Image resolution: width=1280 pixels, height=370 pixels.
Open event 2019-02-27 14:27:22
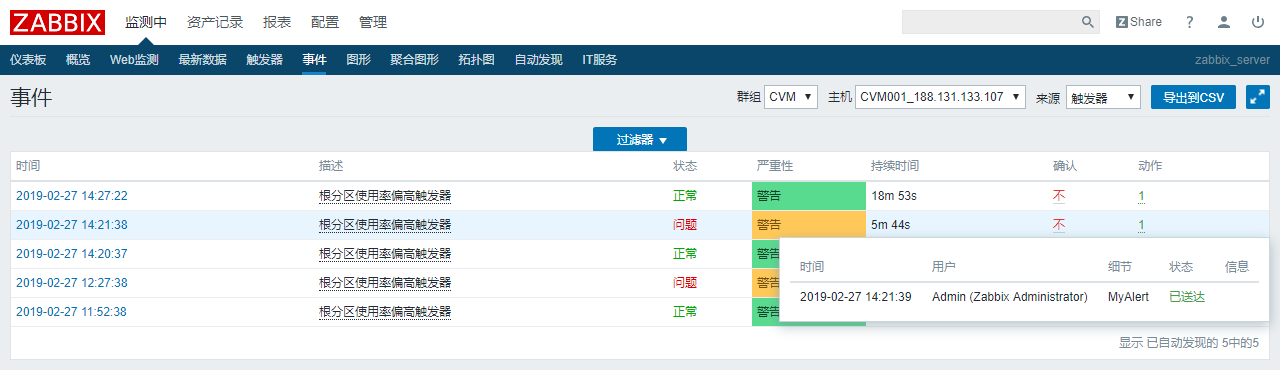[72, 196]
